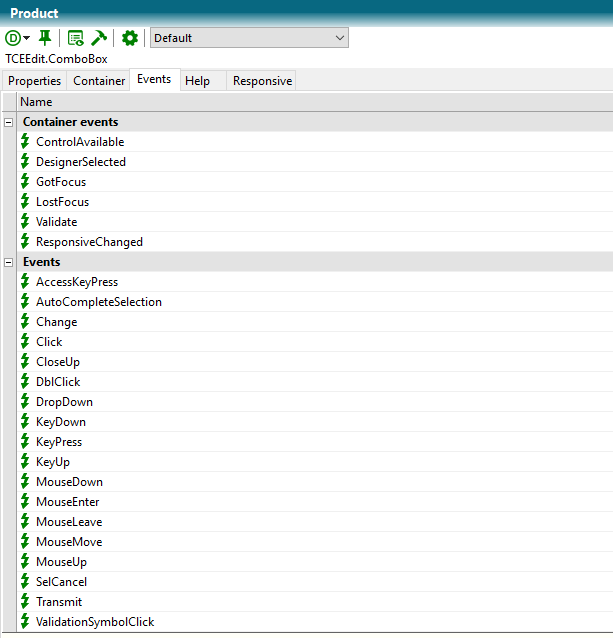Click the green hammer tool icon
Image resolution: width=613 pixels, height=638 pixels.
99,38
